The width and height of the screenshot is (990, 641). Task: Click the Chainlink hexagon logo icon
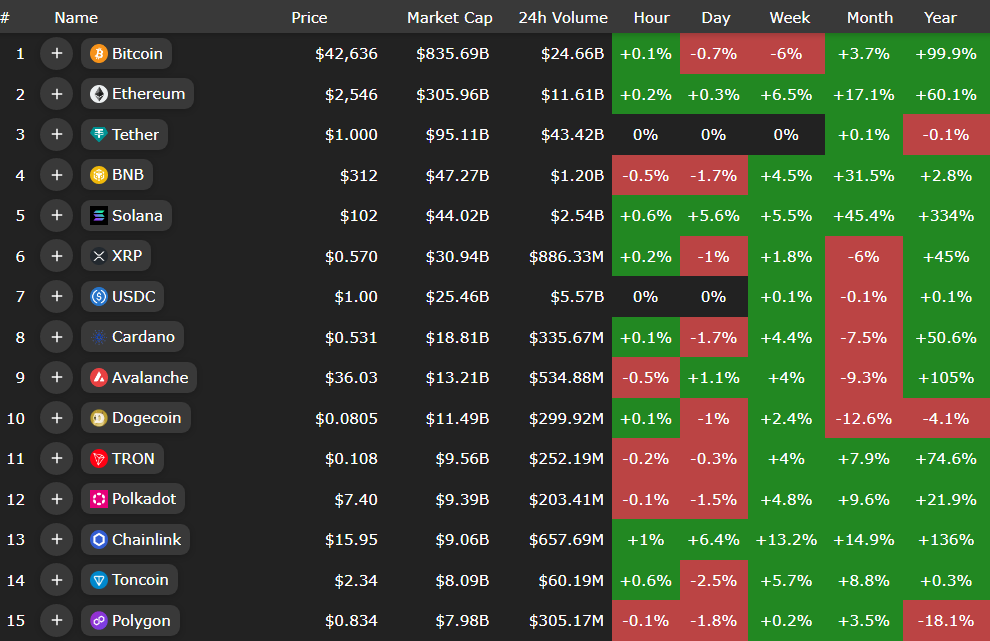coord(99,540)
